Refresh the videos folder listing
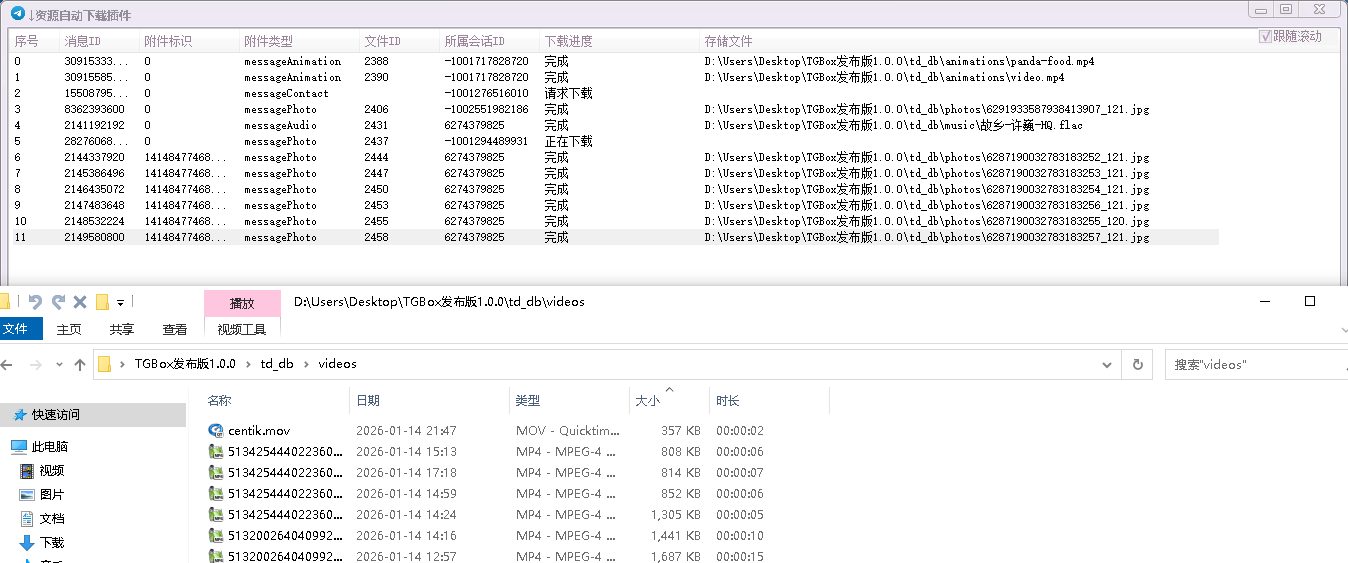The image size is (1348, 563). tap(1137, 365)
